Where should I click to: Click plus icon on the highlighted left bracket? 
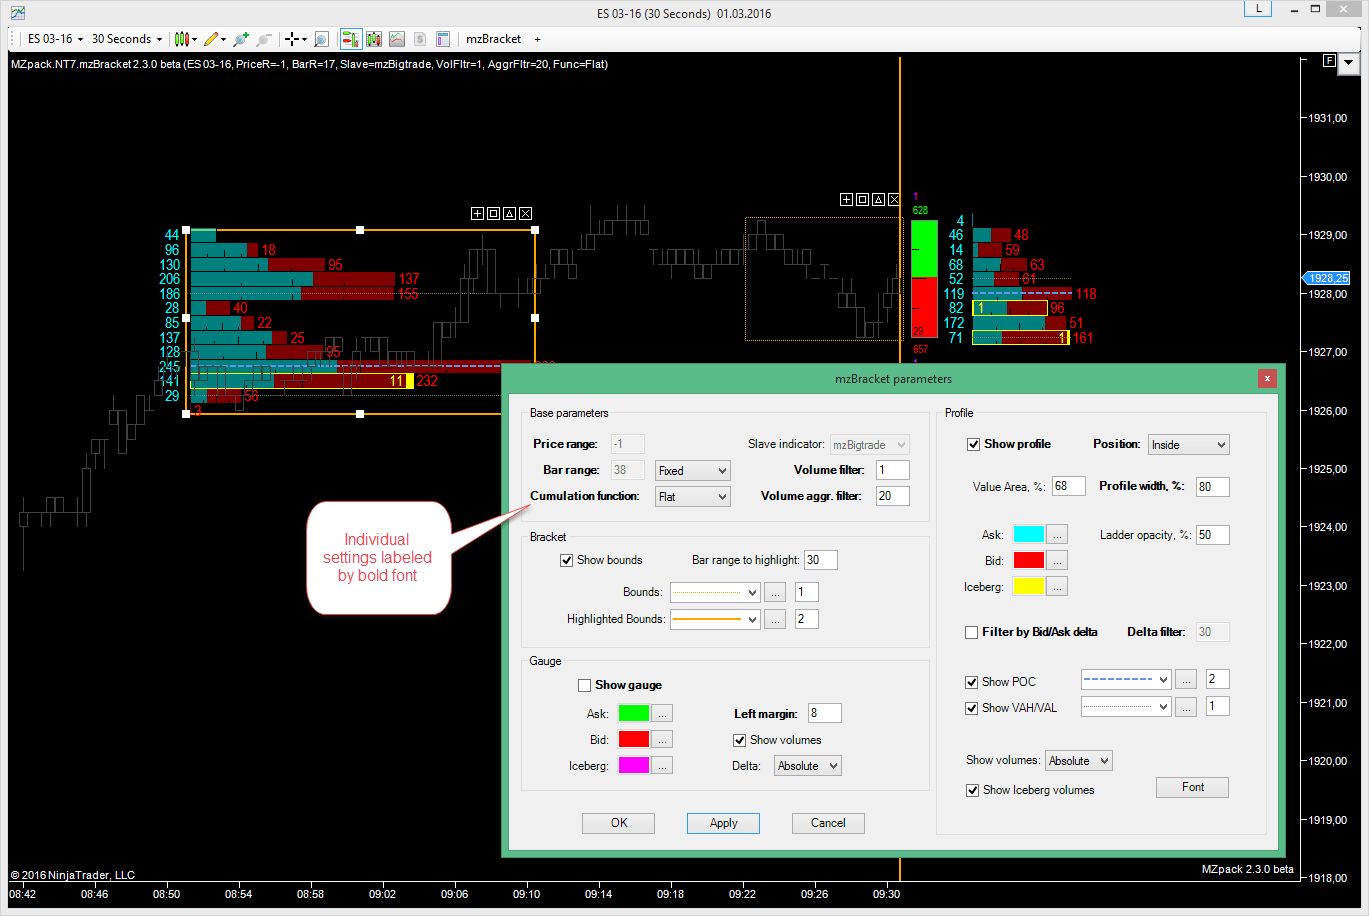(477, 213)
